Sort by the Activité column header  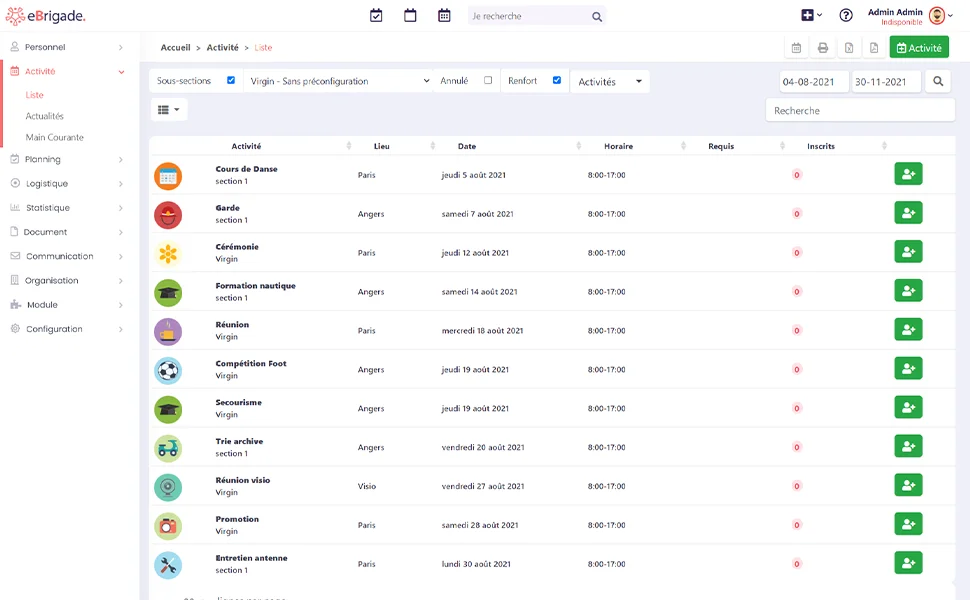[246, 146]
